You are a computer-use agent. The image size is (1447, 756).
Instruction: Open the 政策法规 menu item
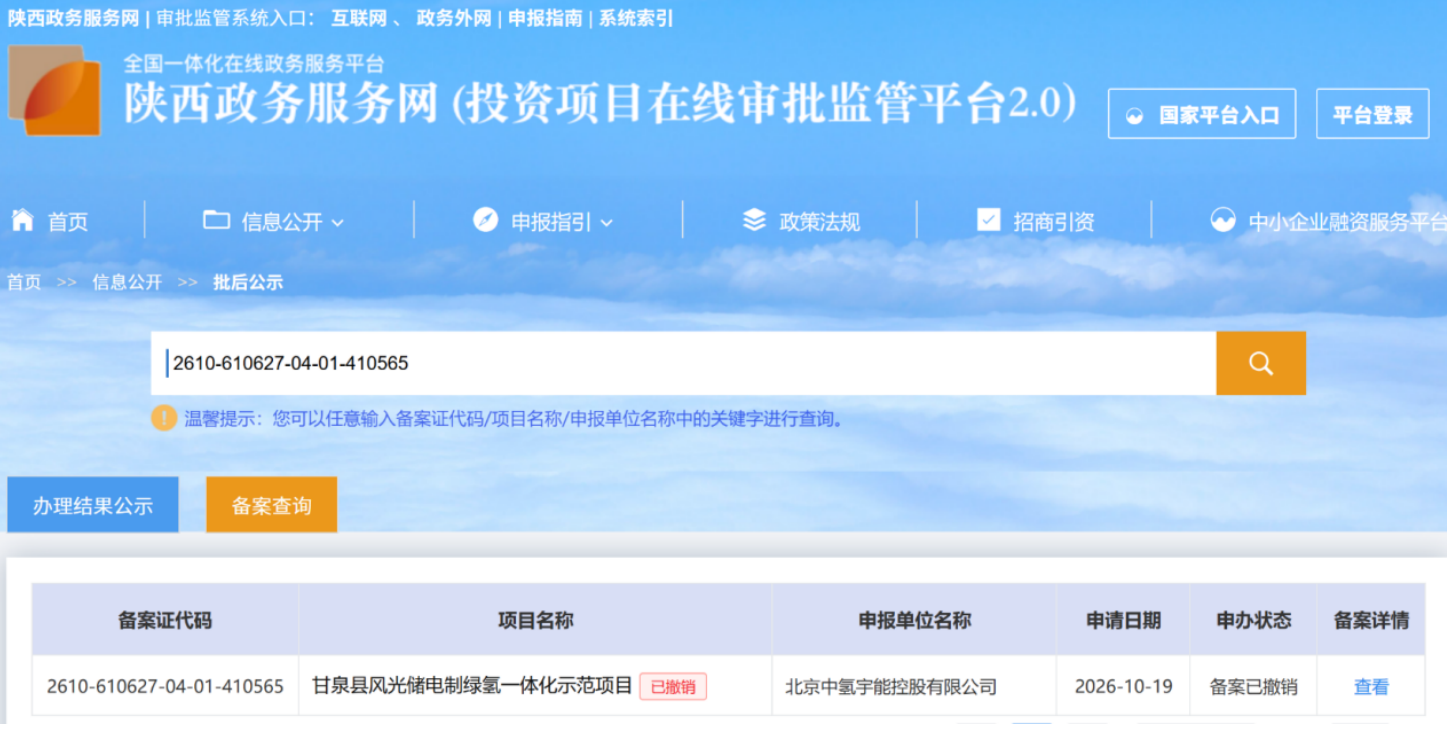820,222
